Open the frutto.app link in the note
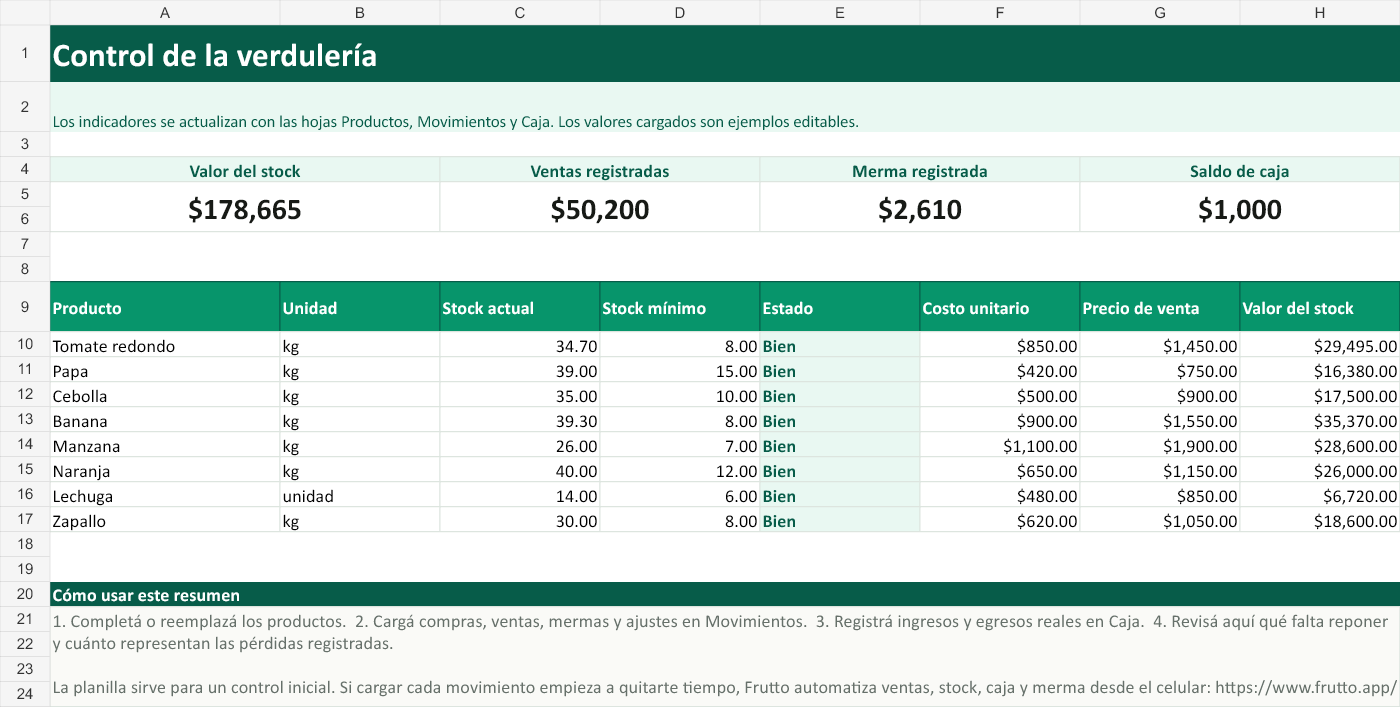 [x=1304, y=688]
